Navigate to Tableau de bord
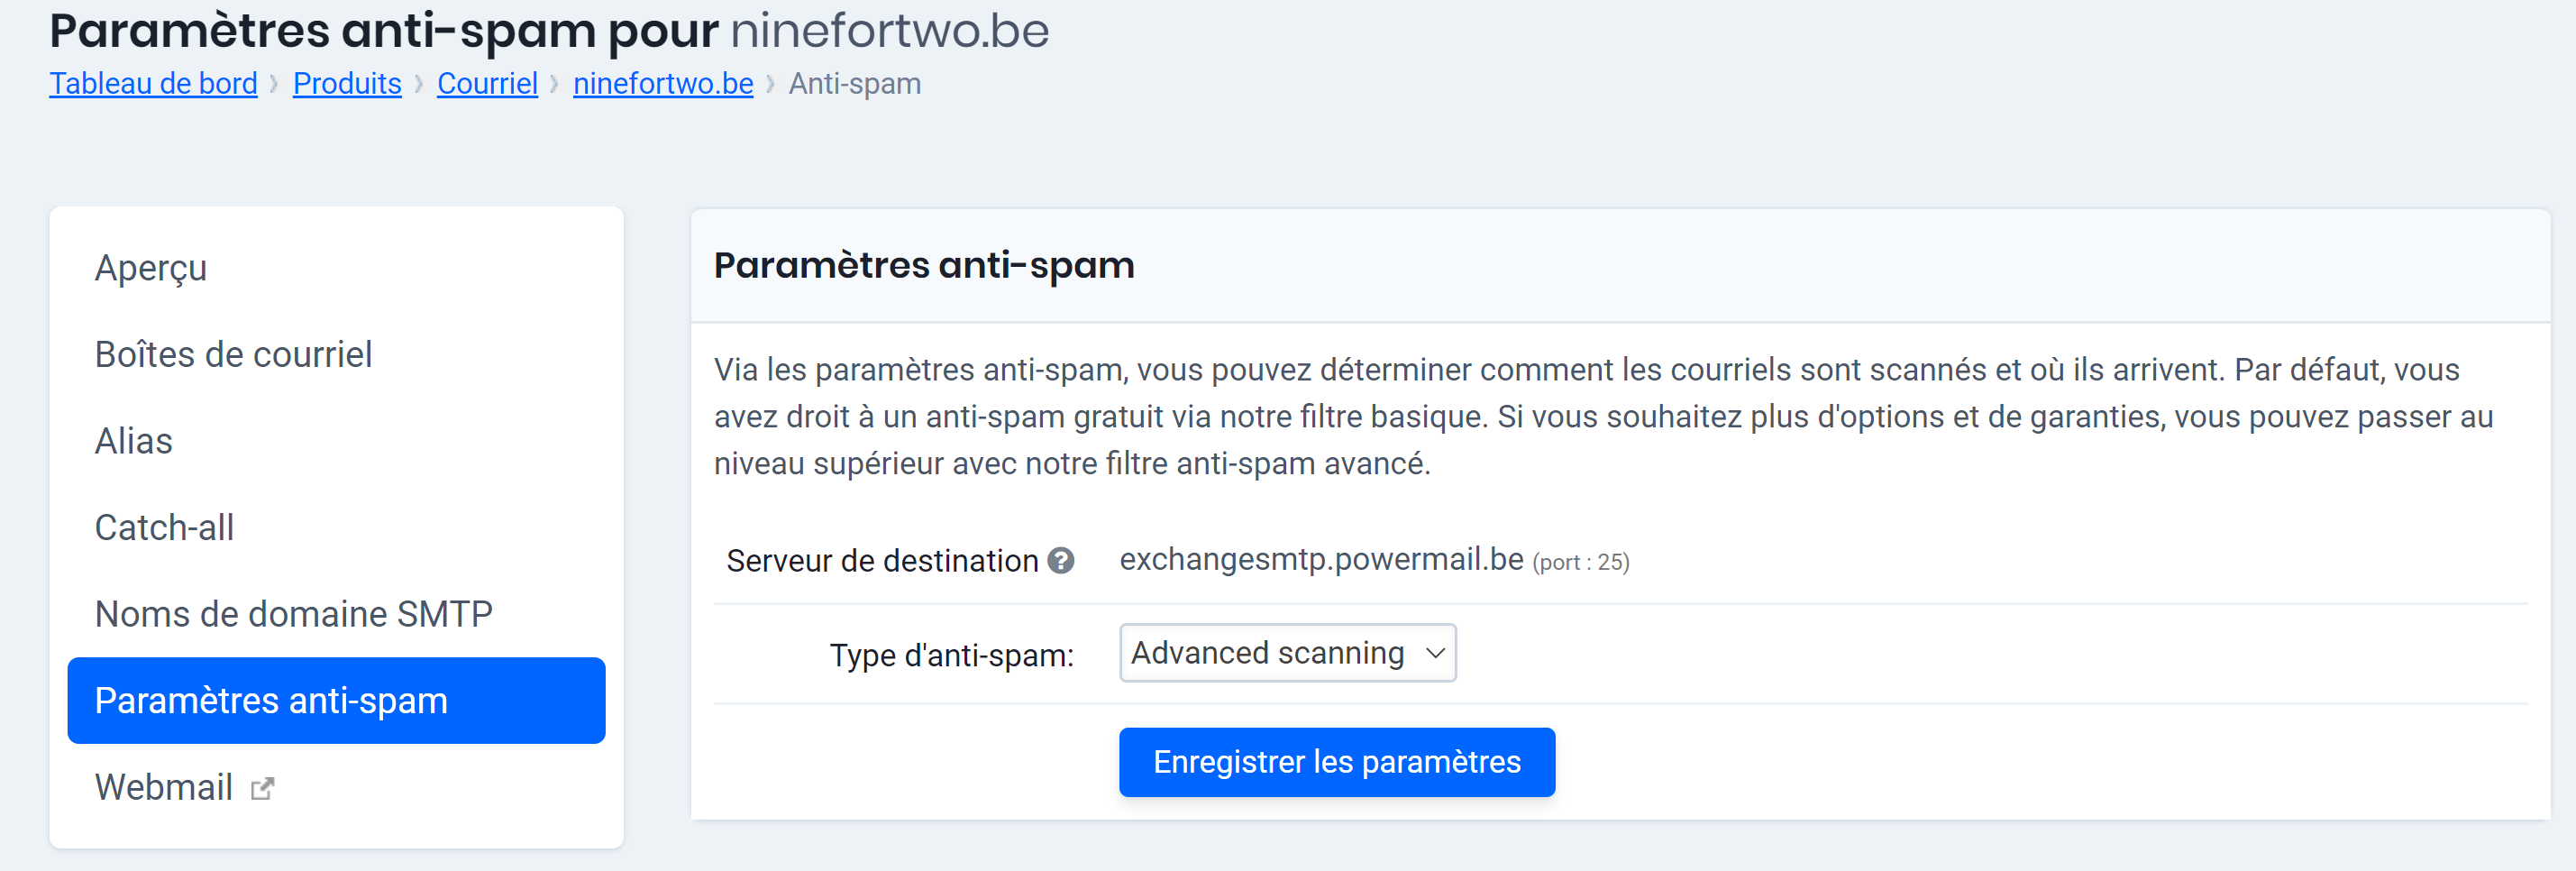 pos(152,83)
